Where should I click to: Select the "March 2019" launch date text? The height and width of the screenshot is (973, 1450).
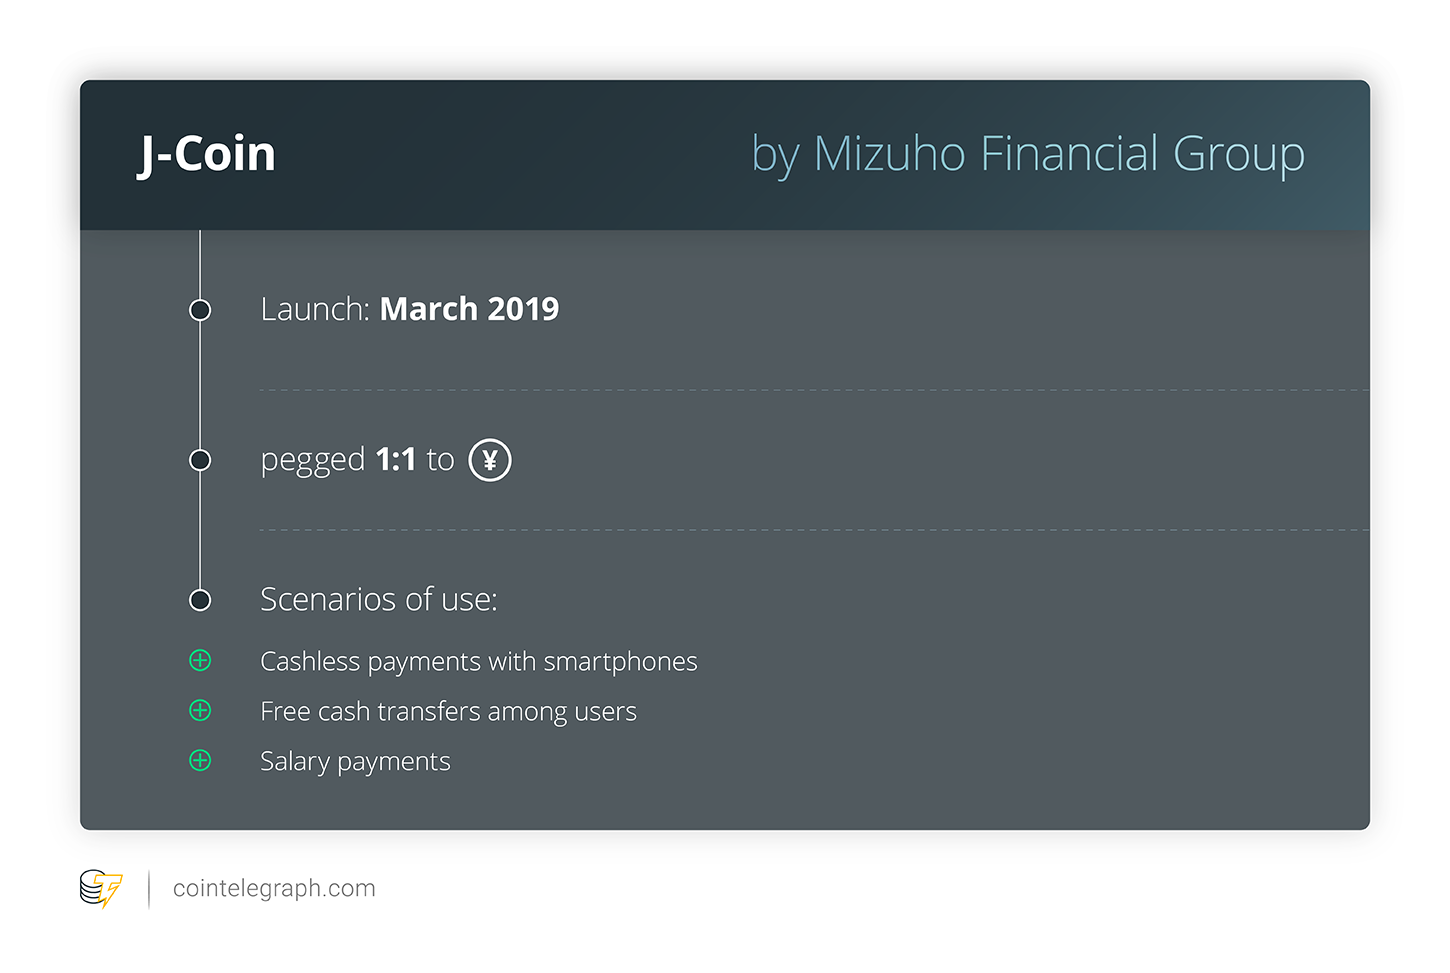469,309
